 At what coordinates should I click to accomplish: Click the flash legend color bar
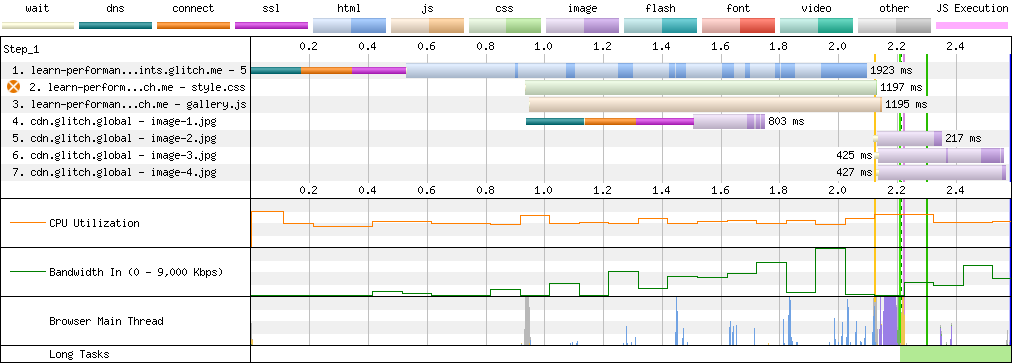(x=661, y=26)
